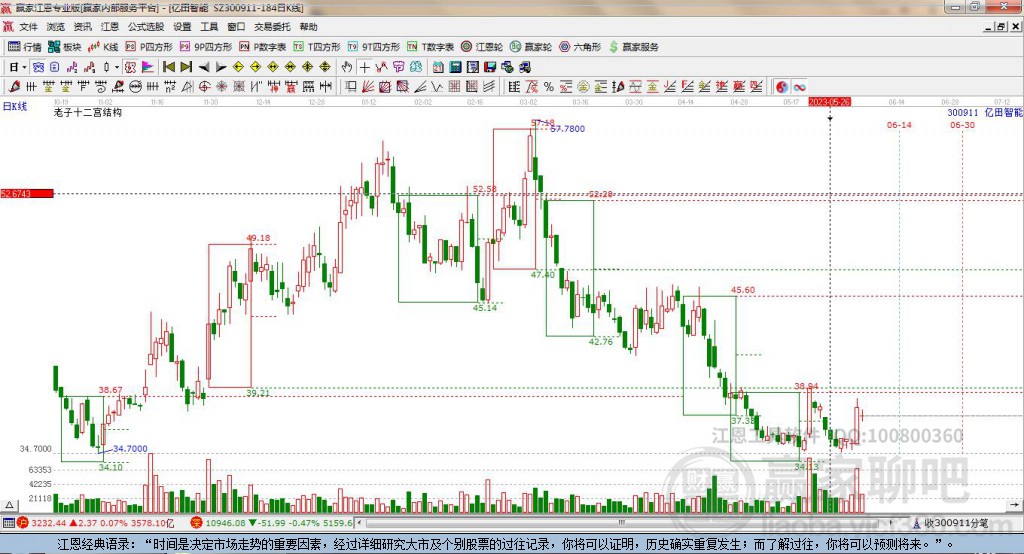Click the up-triangle button at chart bottom-left
Screen dimensions: 1024x554
click(x=9, y=505)
